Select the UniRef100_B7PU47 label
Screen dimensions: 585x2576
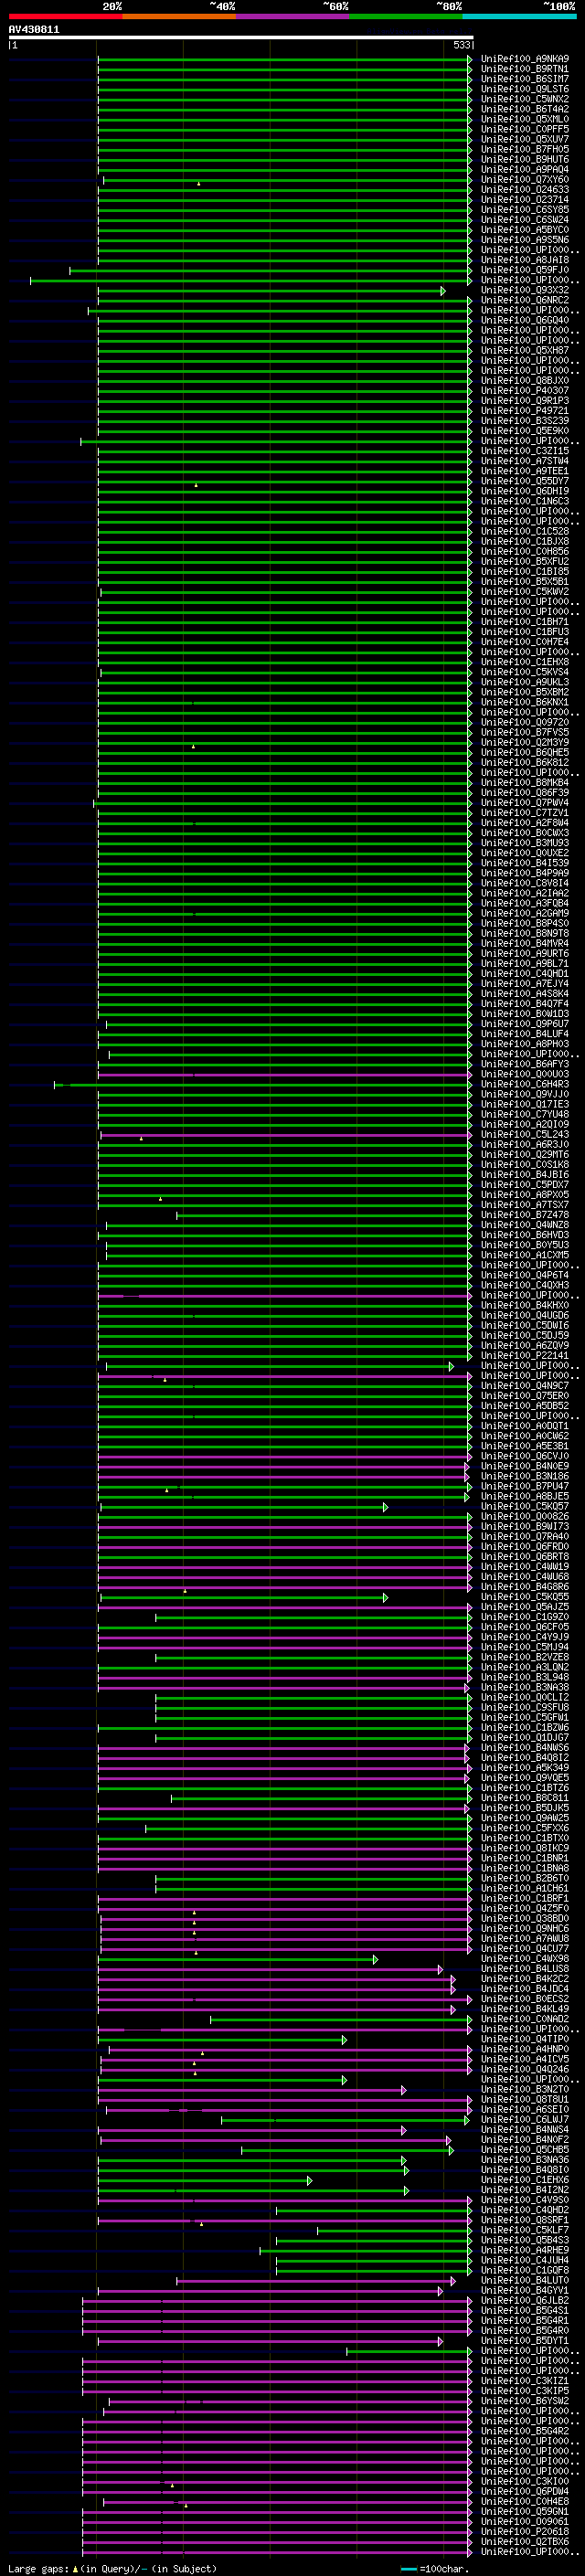point(525,1486)
